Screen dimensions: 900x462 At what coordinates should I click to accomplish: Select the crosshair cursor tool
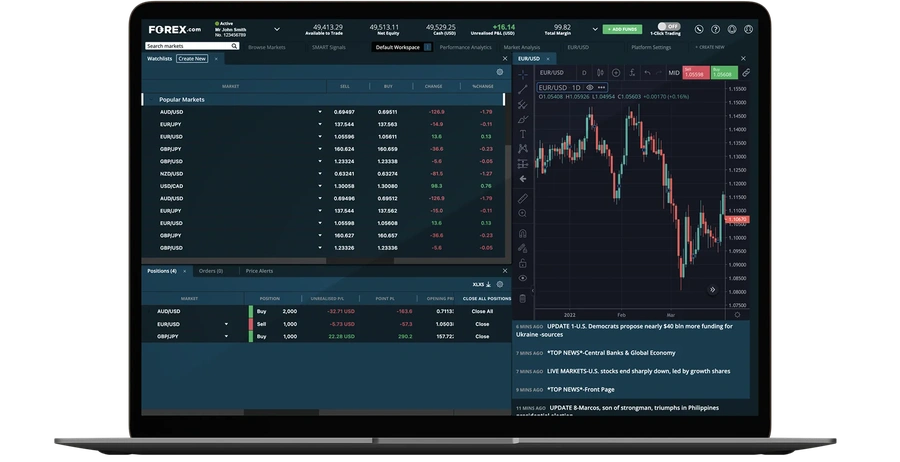point(522,75)
